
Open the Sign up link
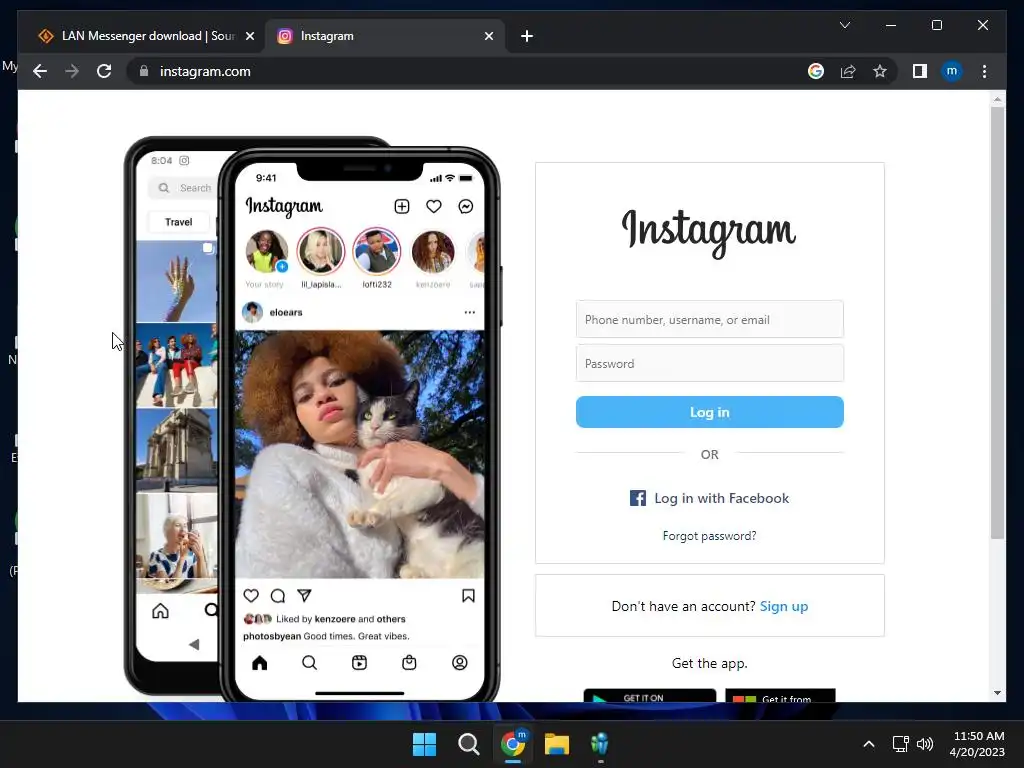click(x=784, y=606)
